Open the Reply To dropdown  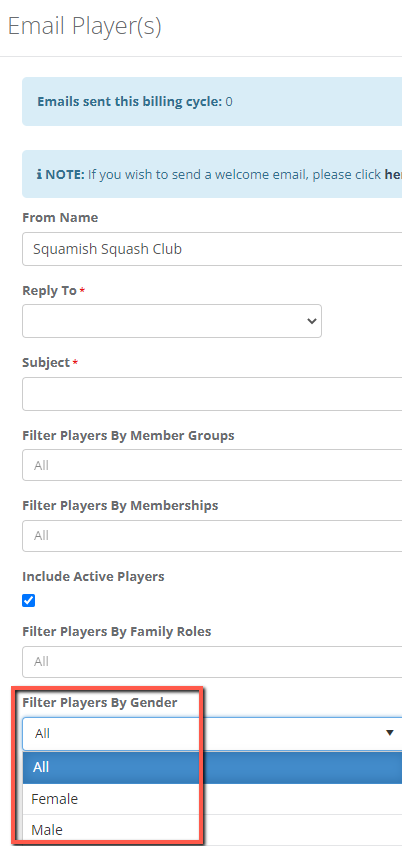(x=172, y=321)
